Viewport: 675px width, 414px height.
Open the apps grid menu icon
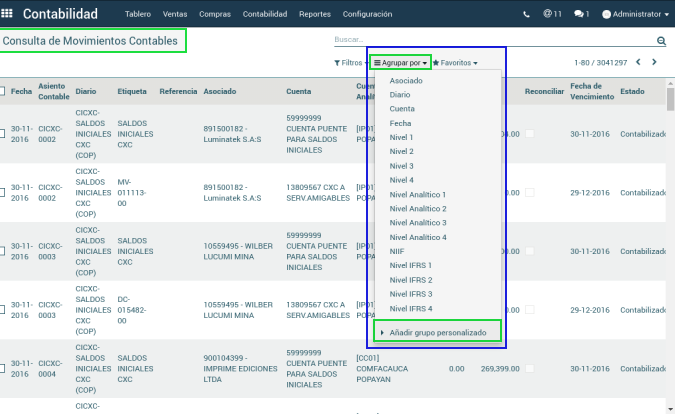tap(9, 15)
